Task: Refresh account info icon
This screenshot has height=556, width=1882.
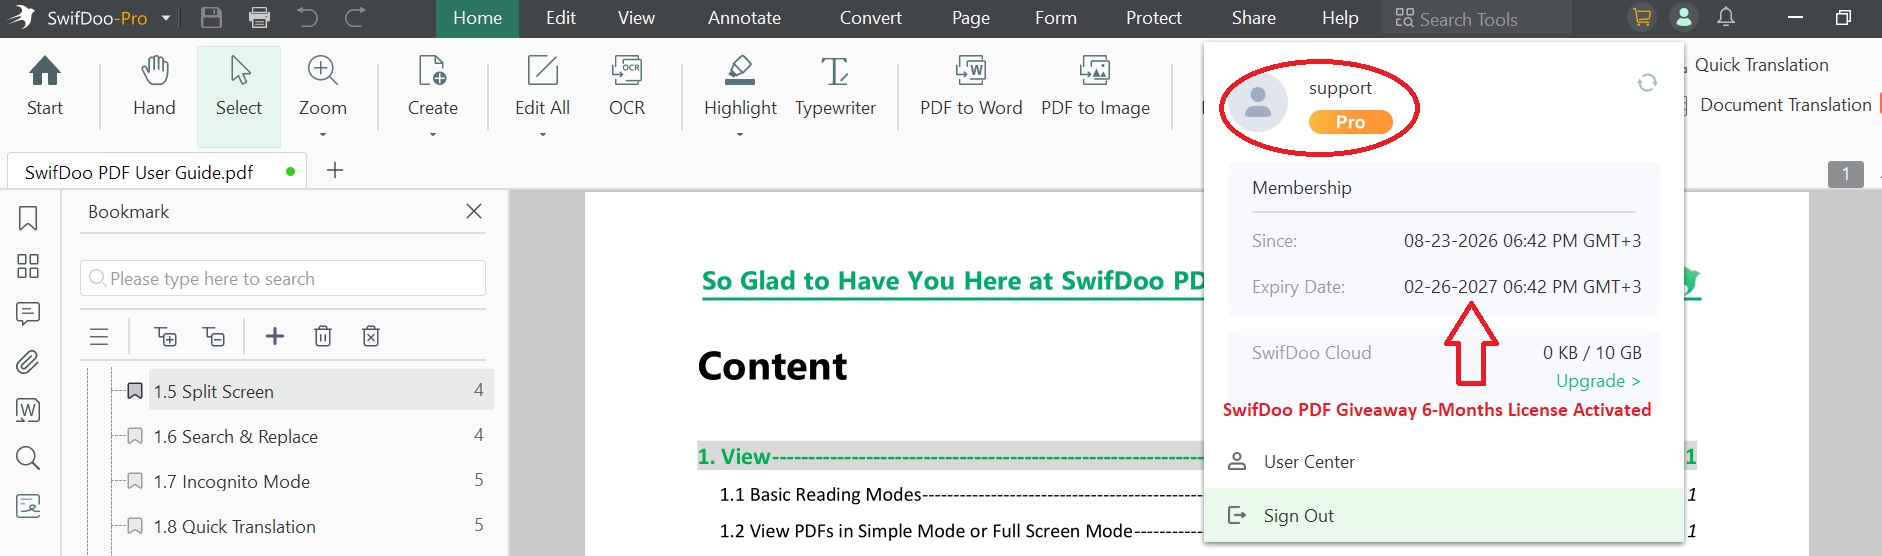Action: (x=1647, y=83)
